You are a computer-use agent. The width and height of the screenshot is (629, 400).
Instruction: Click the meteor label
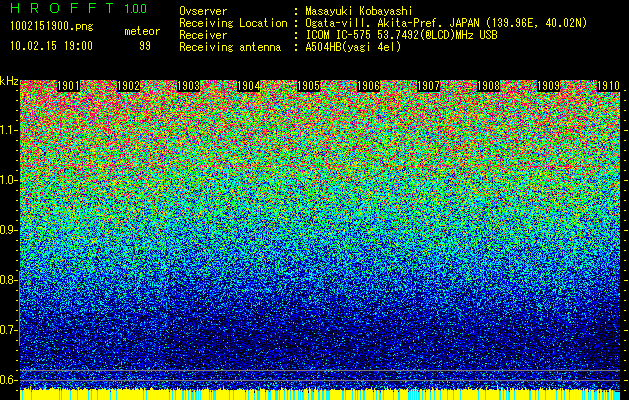[142, 32]
